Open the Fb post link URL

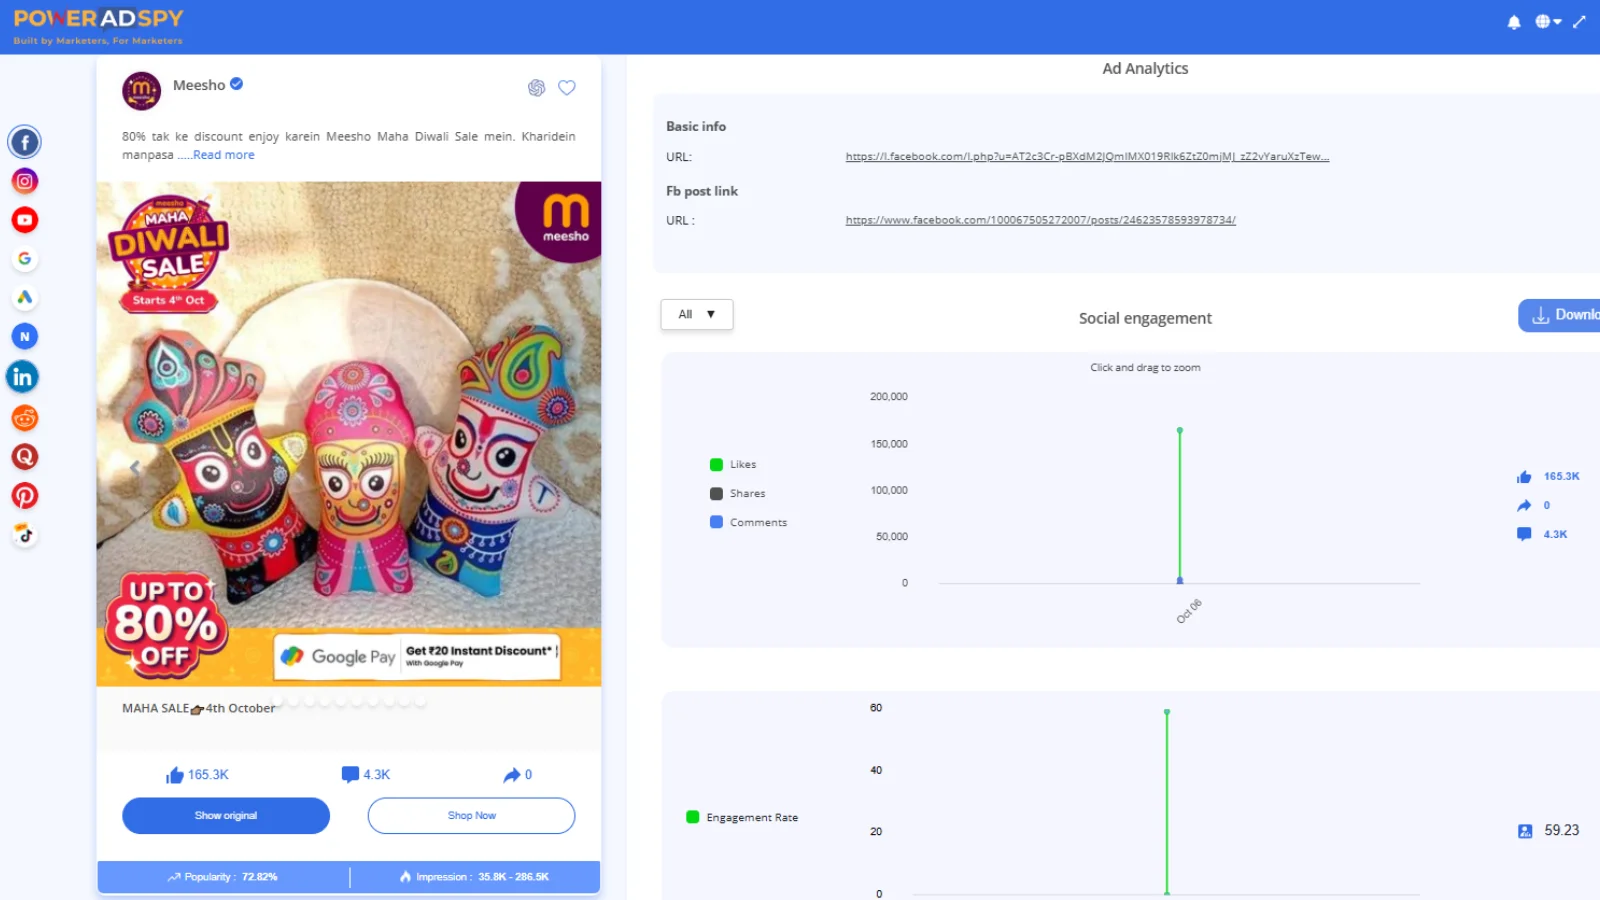(1040, 220)
